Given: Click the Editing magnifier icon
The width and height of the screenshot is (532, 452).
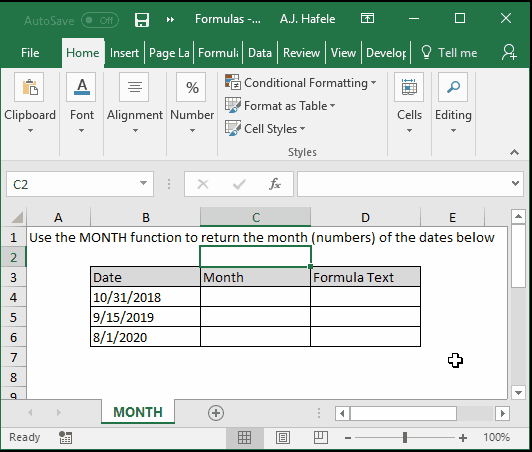Looking at the screenshot, I should (x=453, y=87).
